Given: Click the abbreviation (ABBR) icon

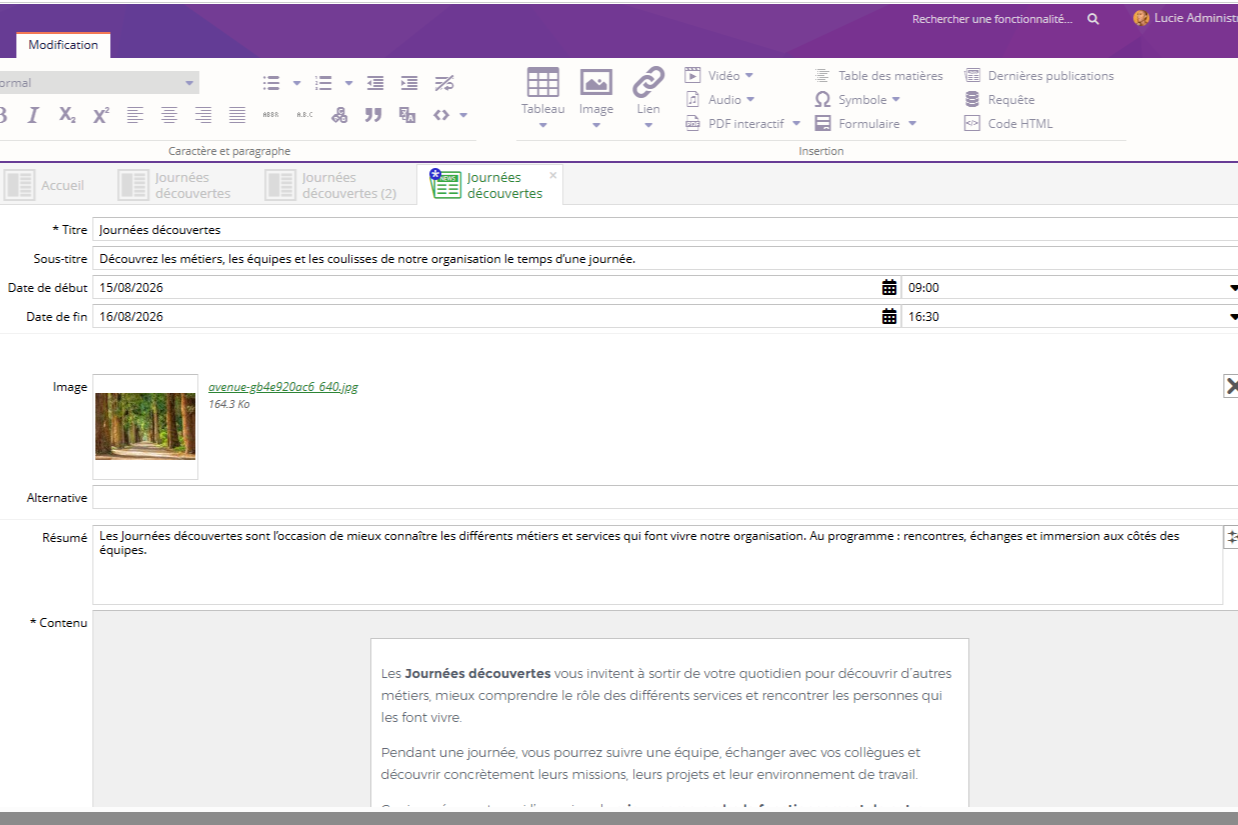Looking at the screenshot, I should [271, 116].
